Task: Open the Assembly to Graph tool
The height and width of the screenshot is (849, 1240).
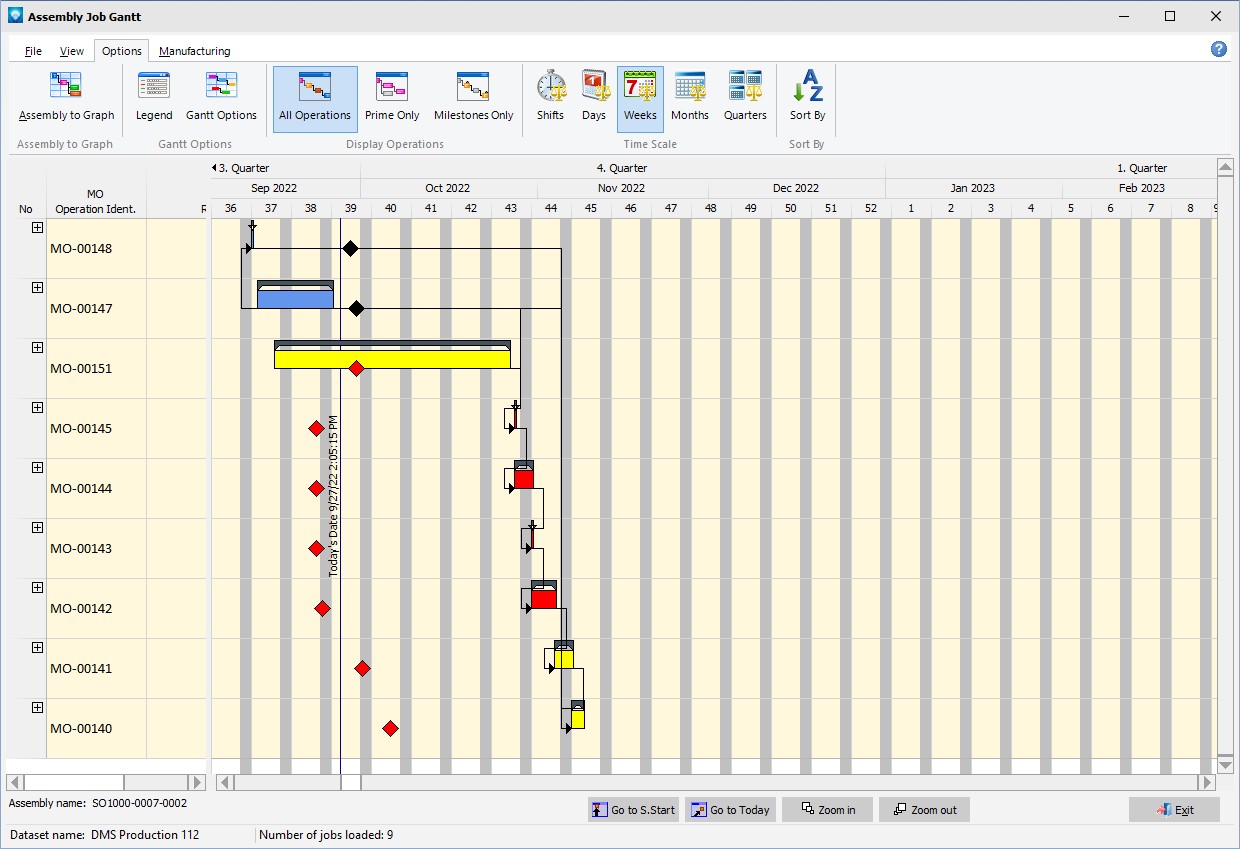Action: 66,97
